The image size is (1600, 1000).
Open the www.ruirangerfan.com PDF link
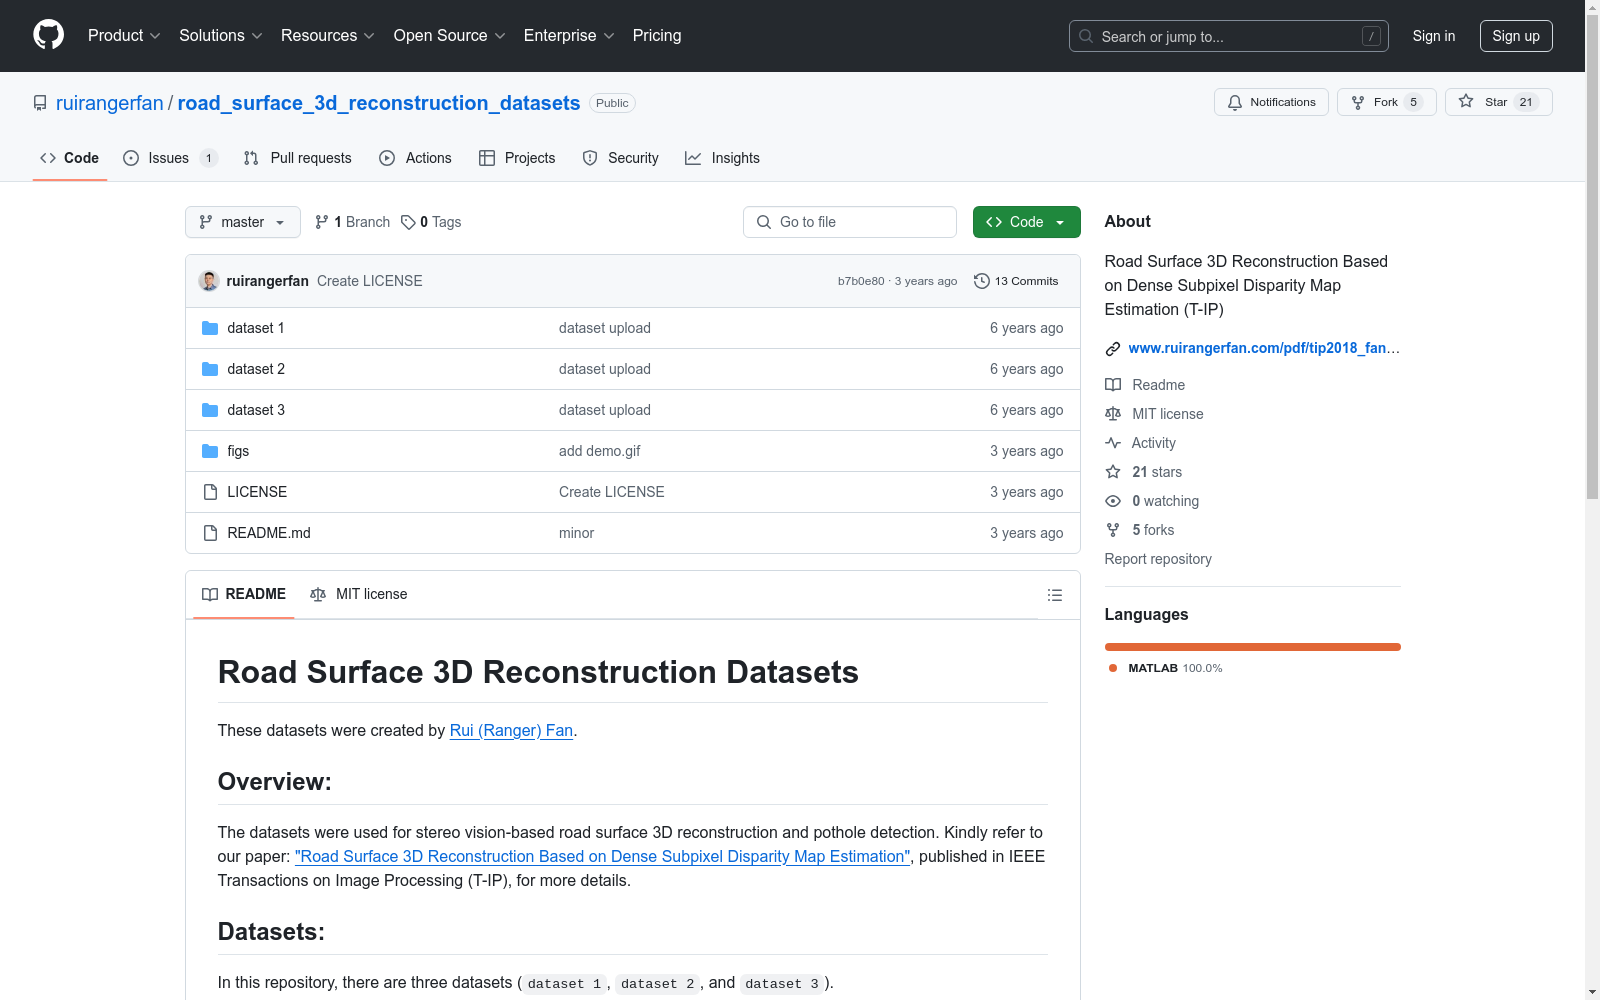pyautogui.click(x=1264, y=348)
